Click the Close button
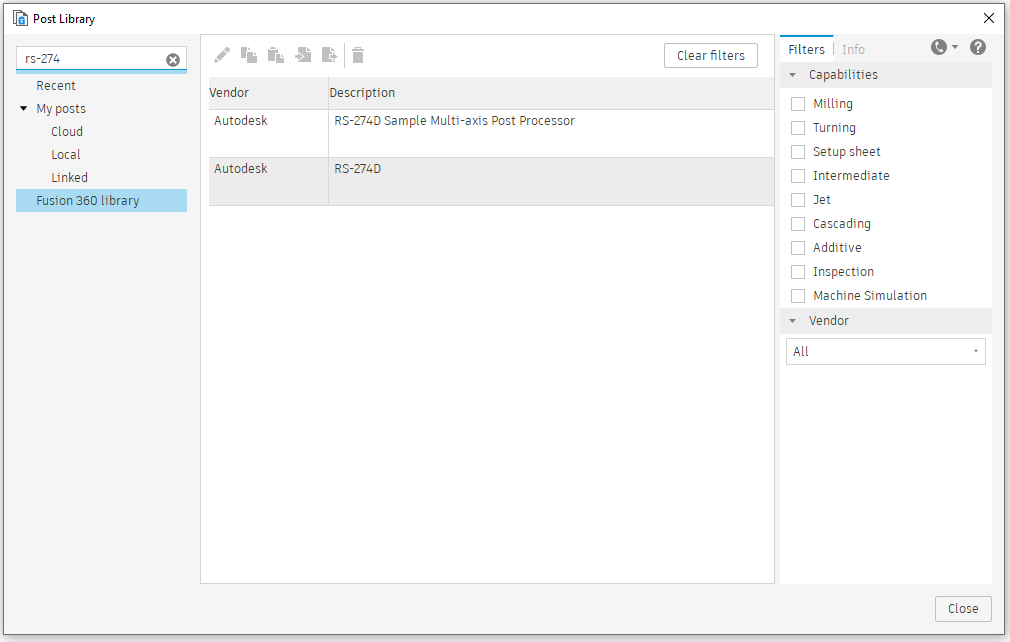Screen dimensions: 1010x642 tap(962, 608)
